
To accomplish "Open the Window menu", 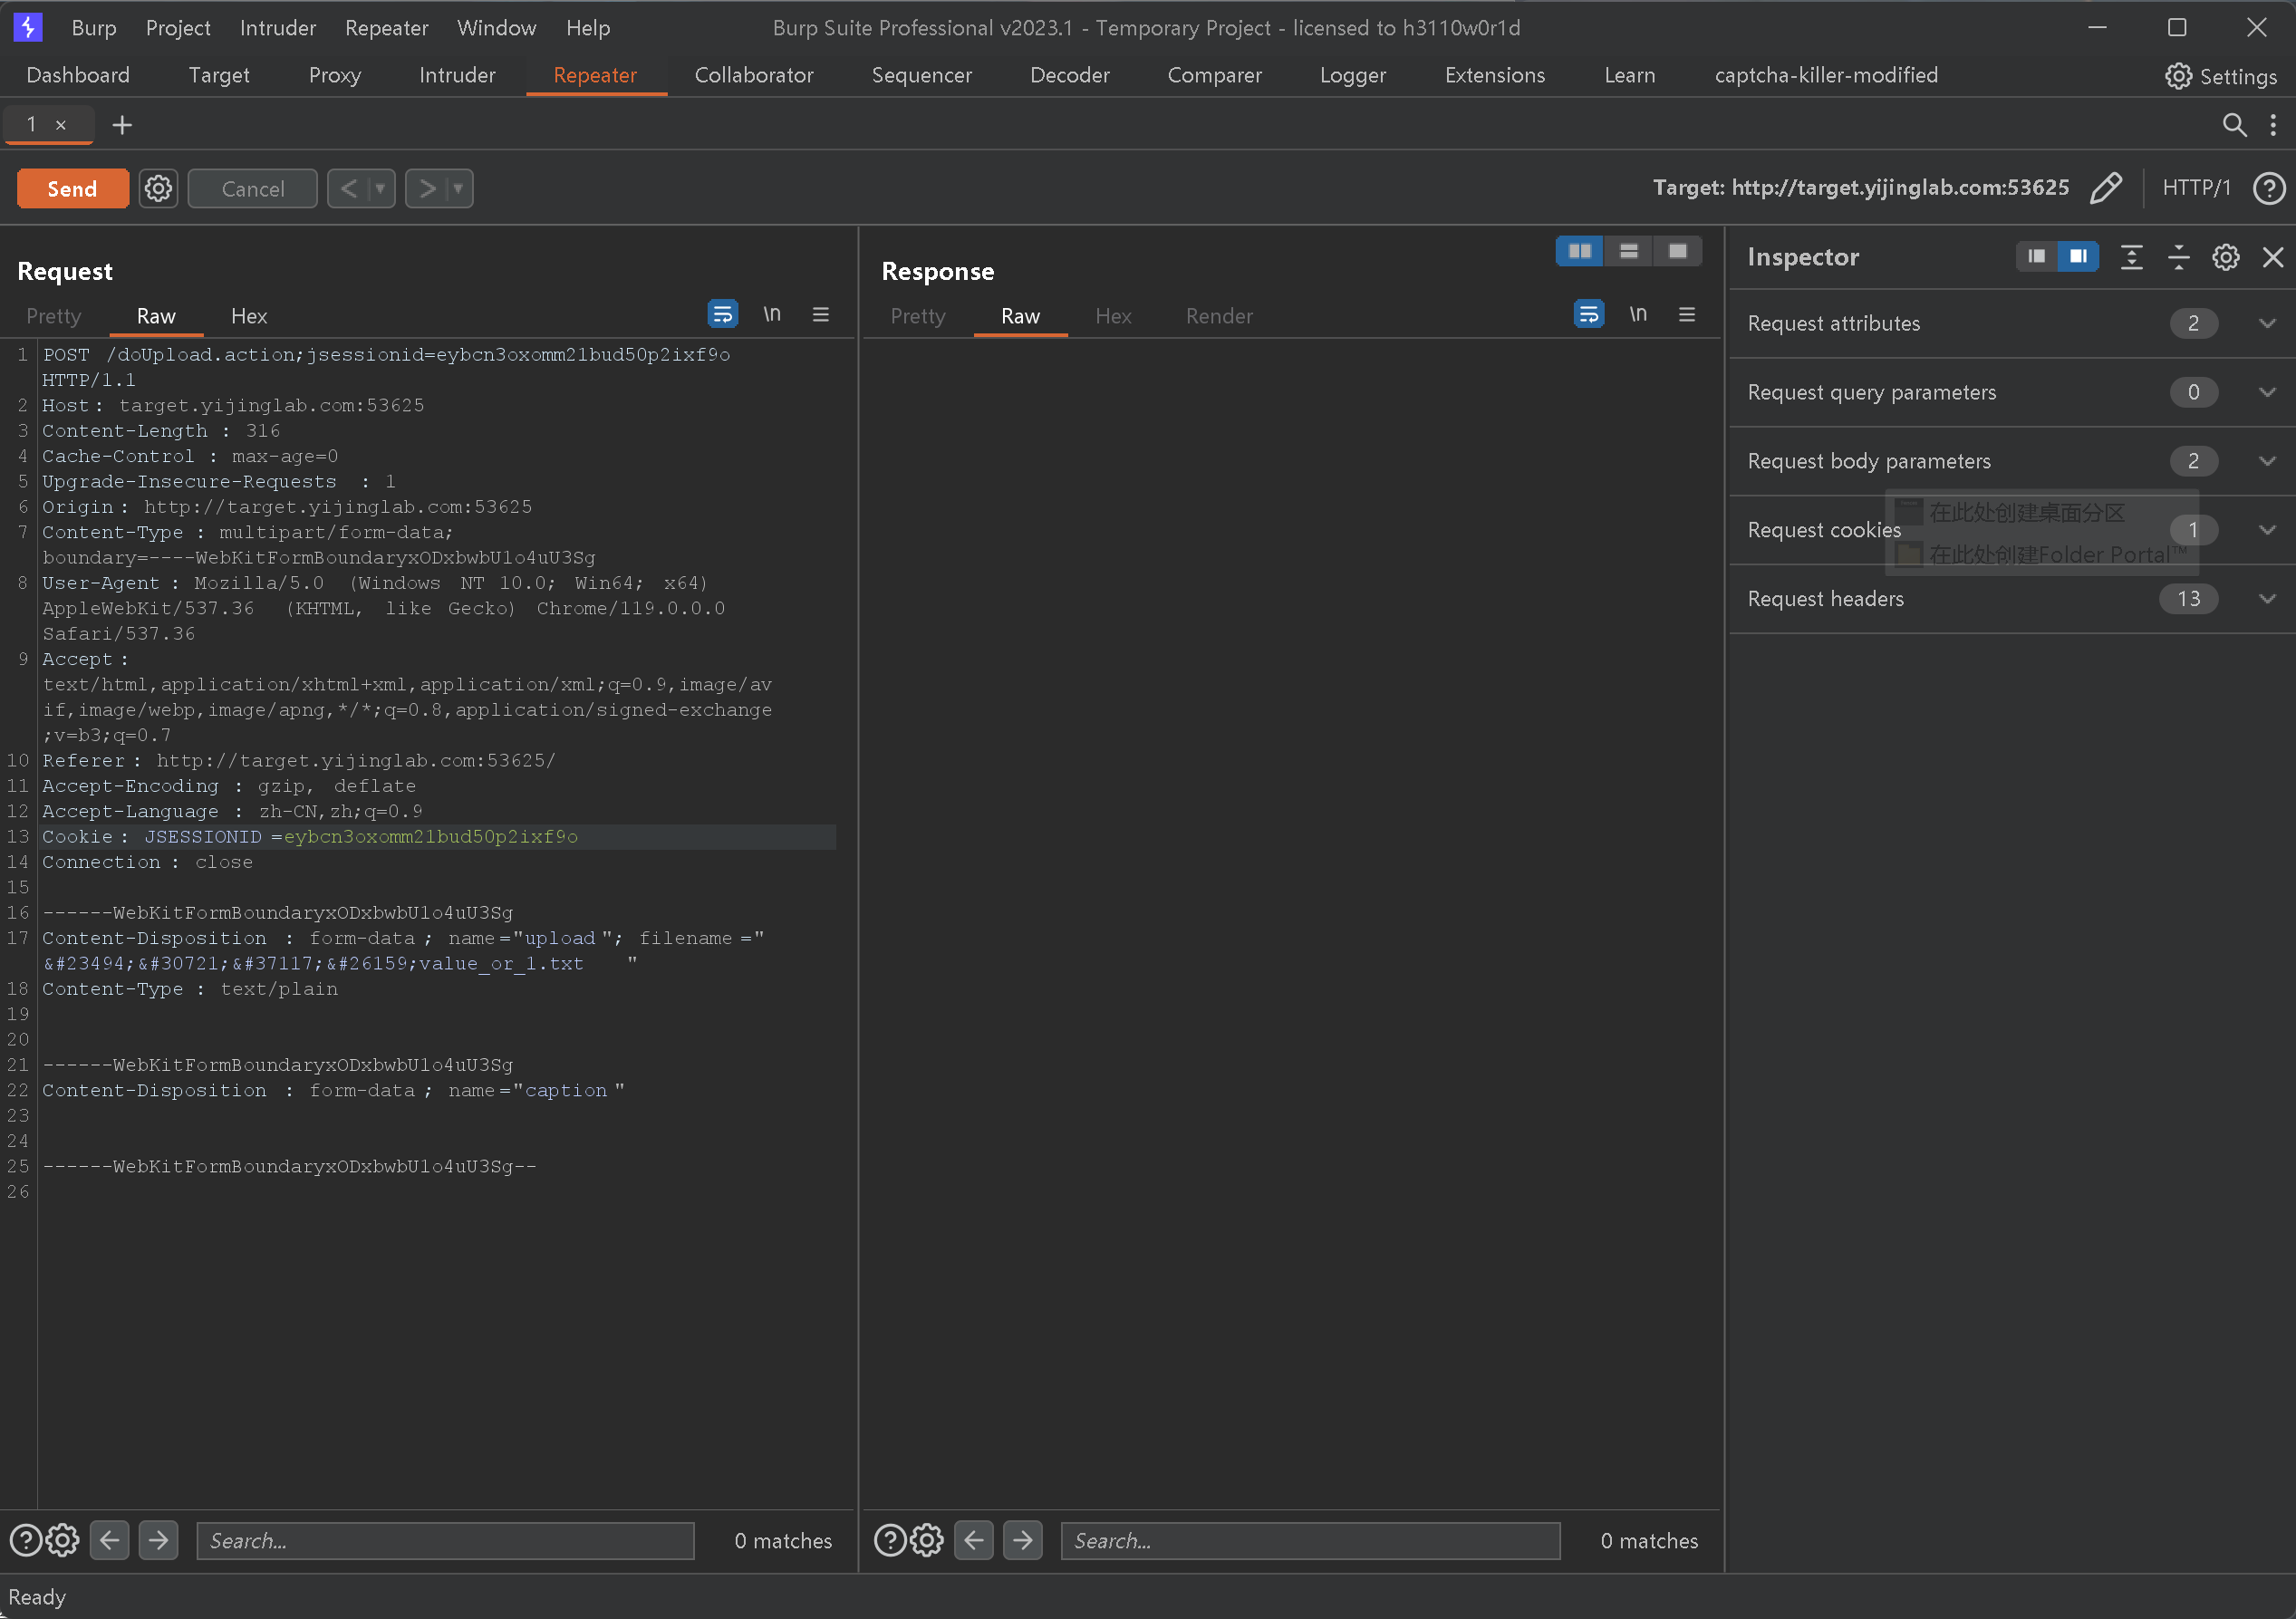I will coord(496,28).
